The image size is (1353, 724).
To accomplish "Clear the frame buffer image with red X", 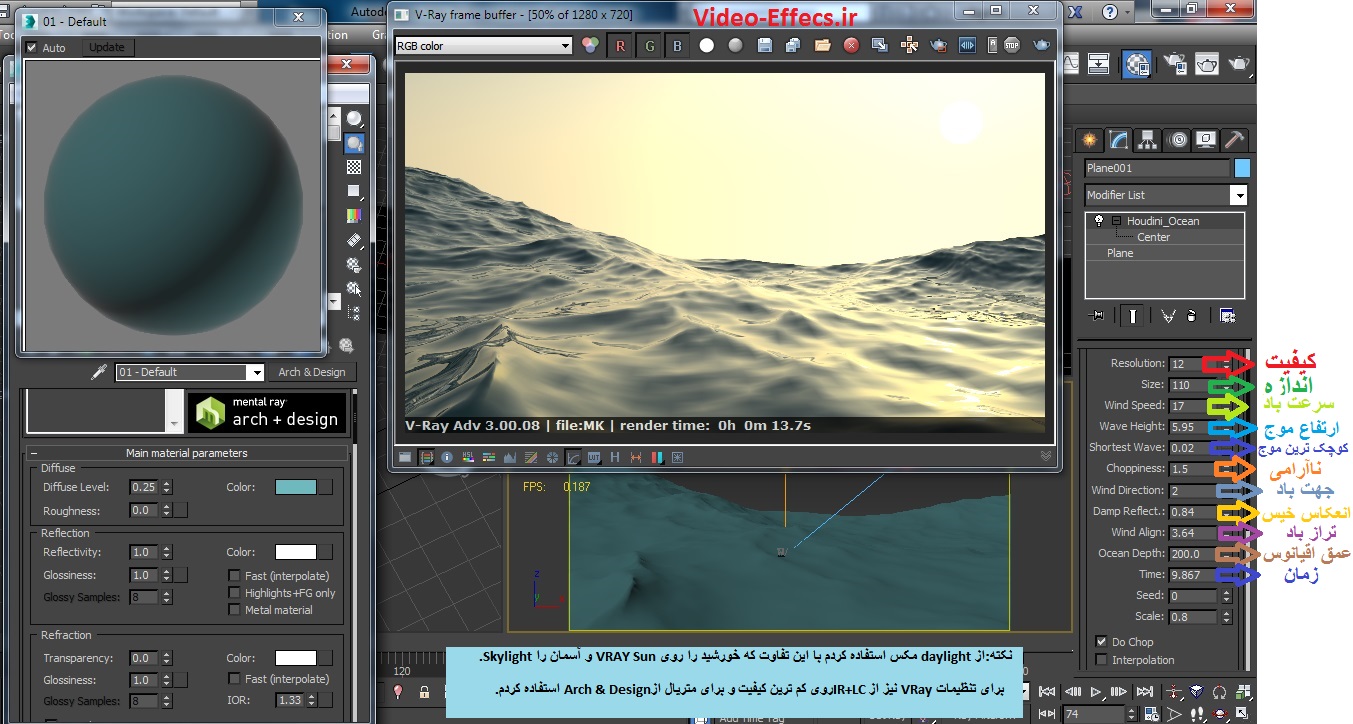I will tap(851, 45).
